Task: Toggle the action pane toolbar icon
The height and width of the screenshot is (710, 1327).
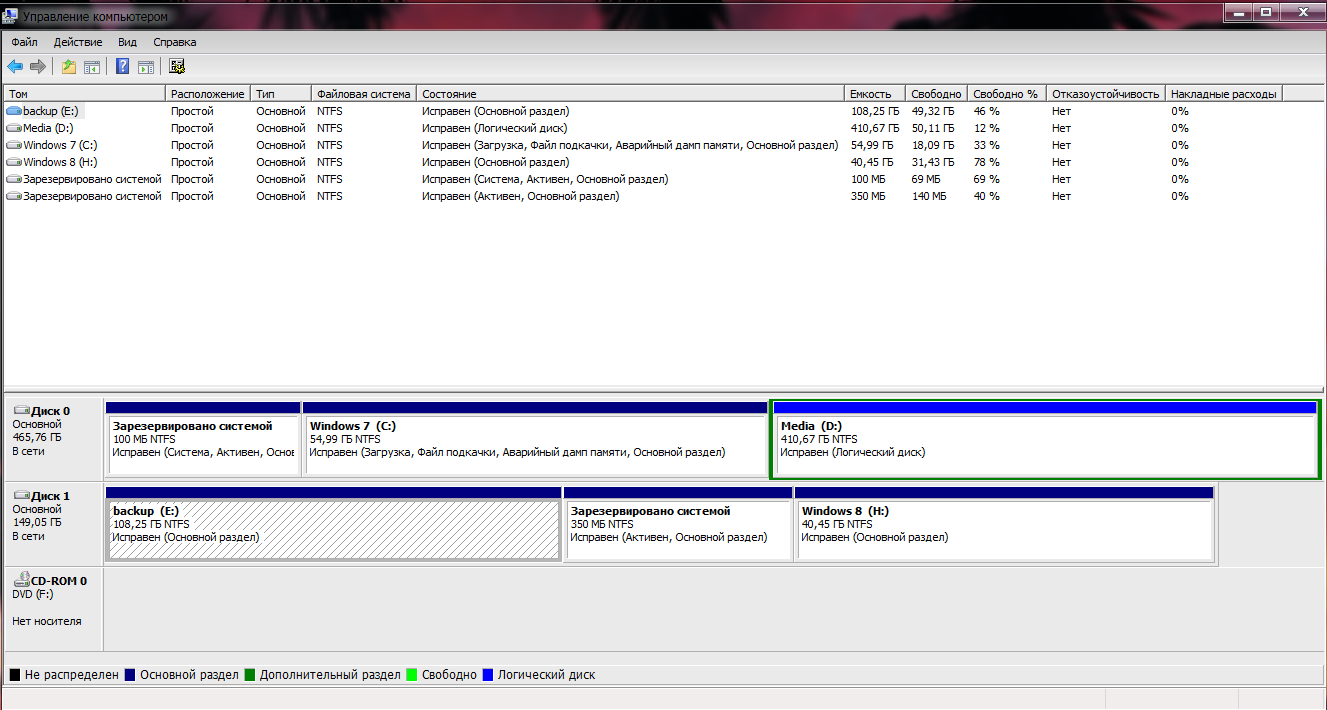Action: point(146,67)
